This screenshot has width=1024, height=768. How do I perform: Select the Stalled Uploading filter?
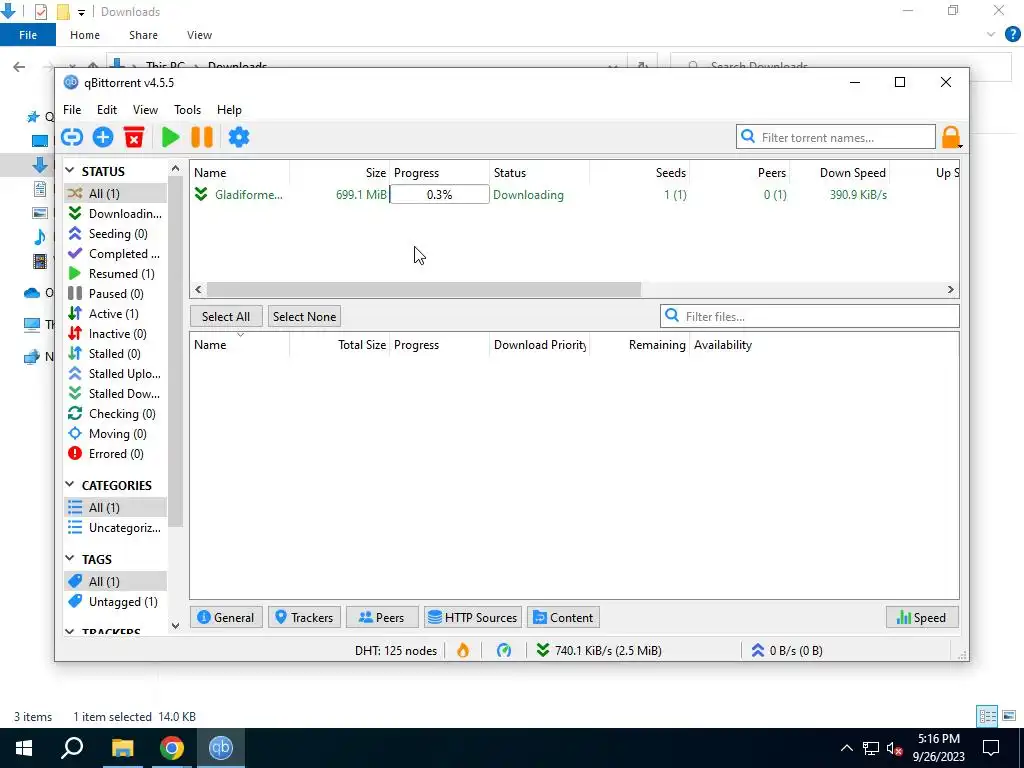pos(116,374)
